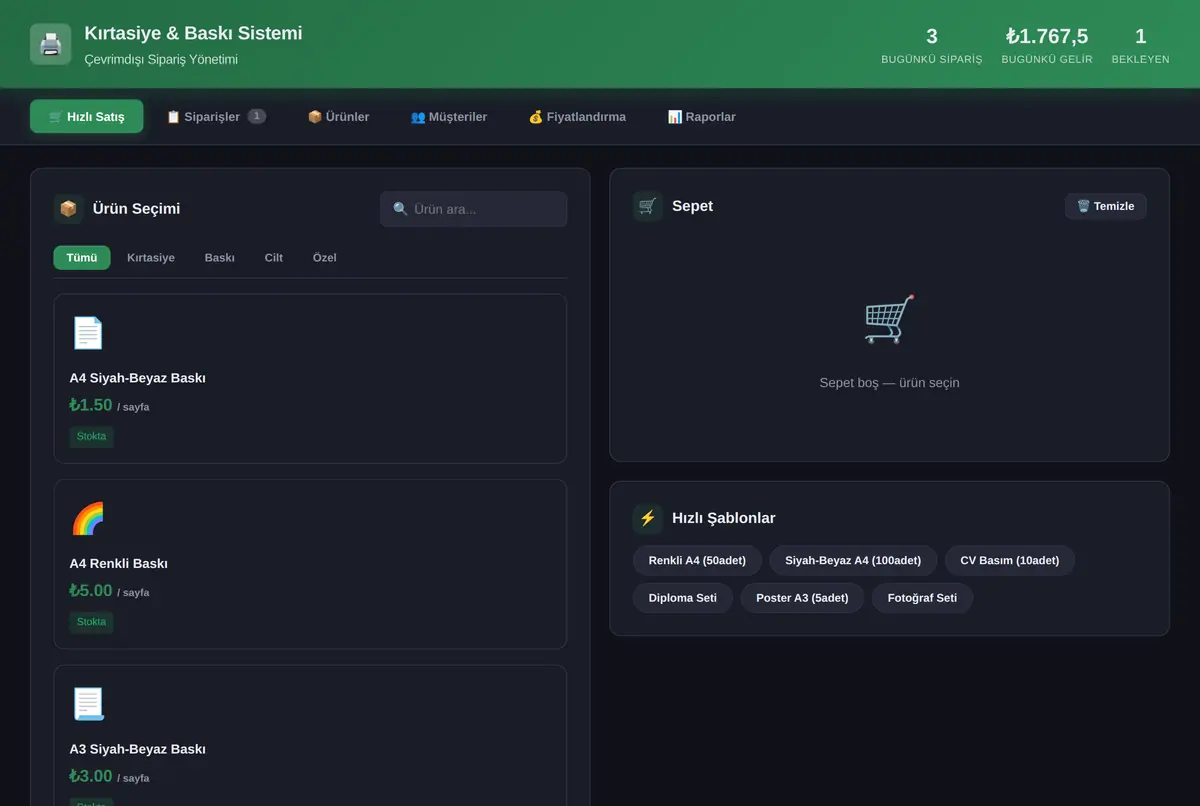
Task: Click the Bugünkü Gelir ₺1.767,5 figure
Action: (x=1047, y=37)
